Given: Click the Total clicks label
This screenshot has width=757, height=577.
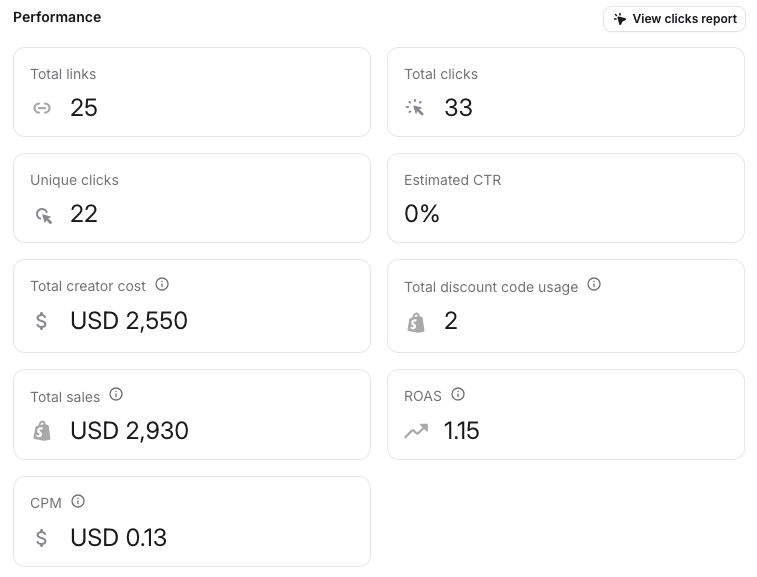Looking at the screenshot, I should coord(441,74).
